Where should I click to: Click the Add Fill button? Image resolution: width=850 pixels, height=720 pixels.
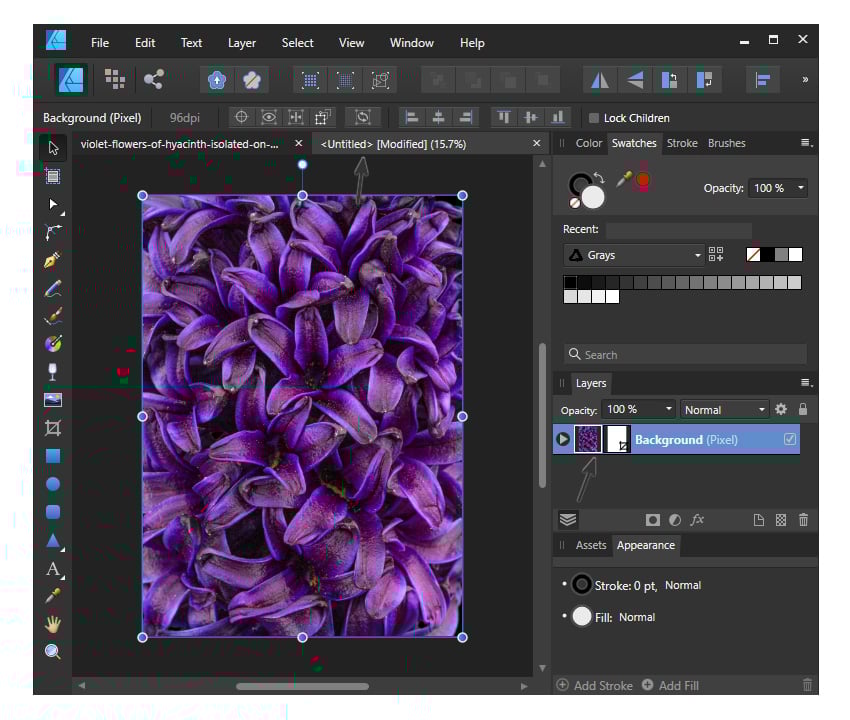pos(671,685)
